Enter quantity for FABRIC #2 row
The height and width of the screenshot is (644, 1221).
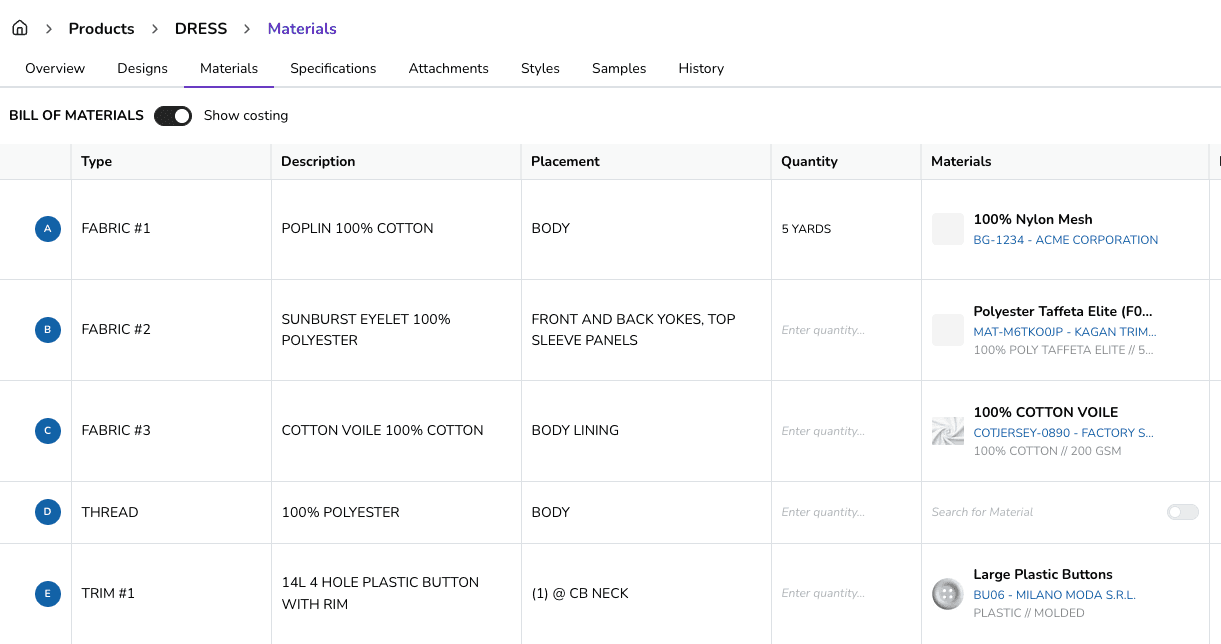[823, 330]
